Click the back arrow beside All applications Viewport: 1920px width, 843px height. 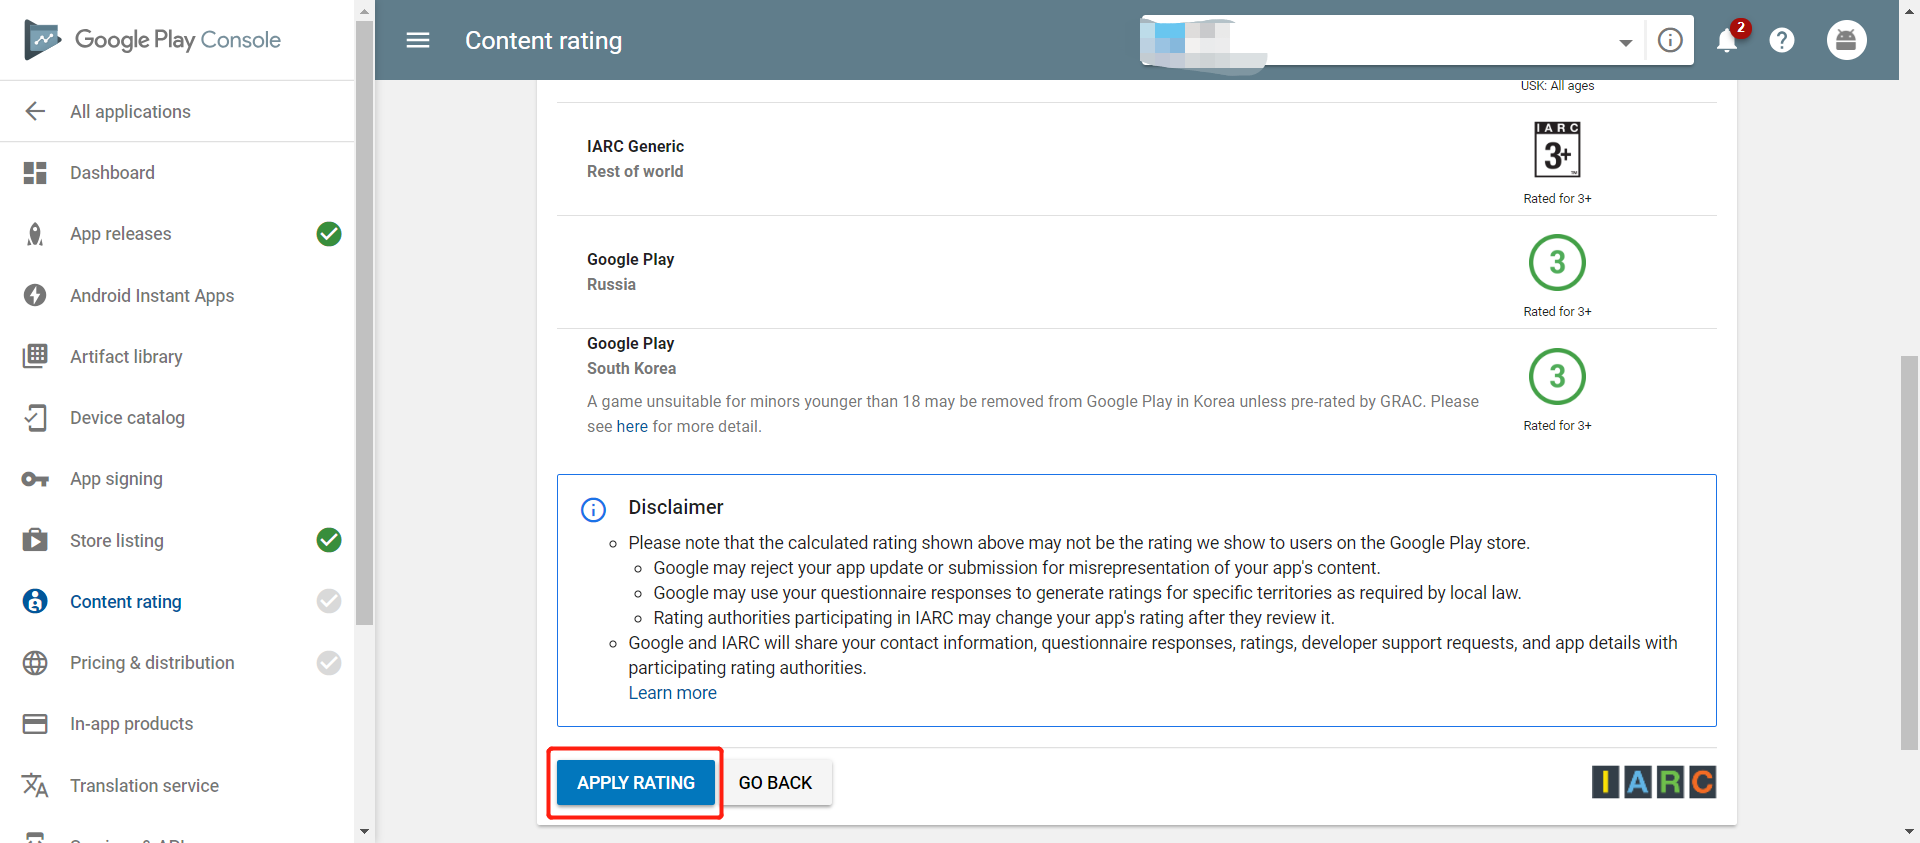coord(35,111)
